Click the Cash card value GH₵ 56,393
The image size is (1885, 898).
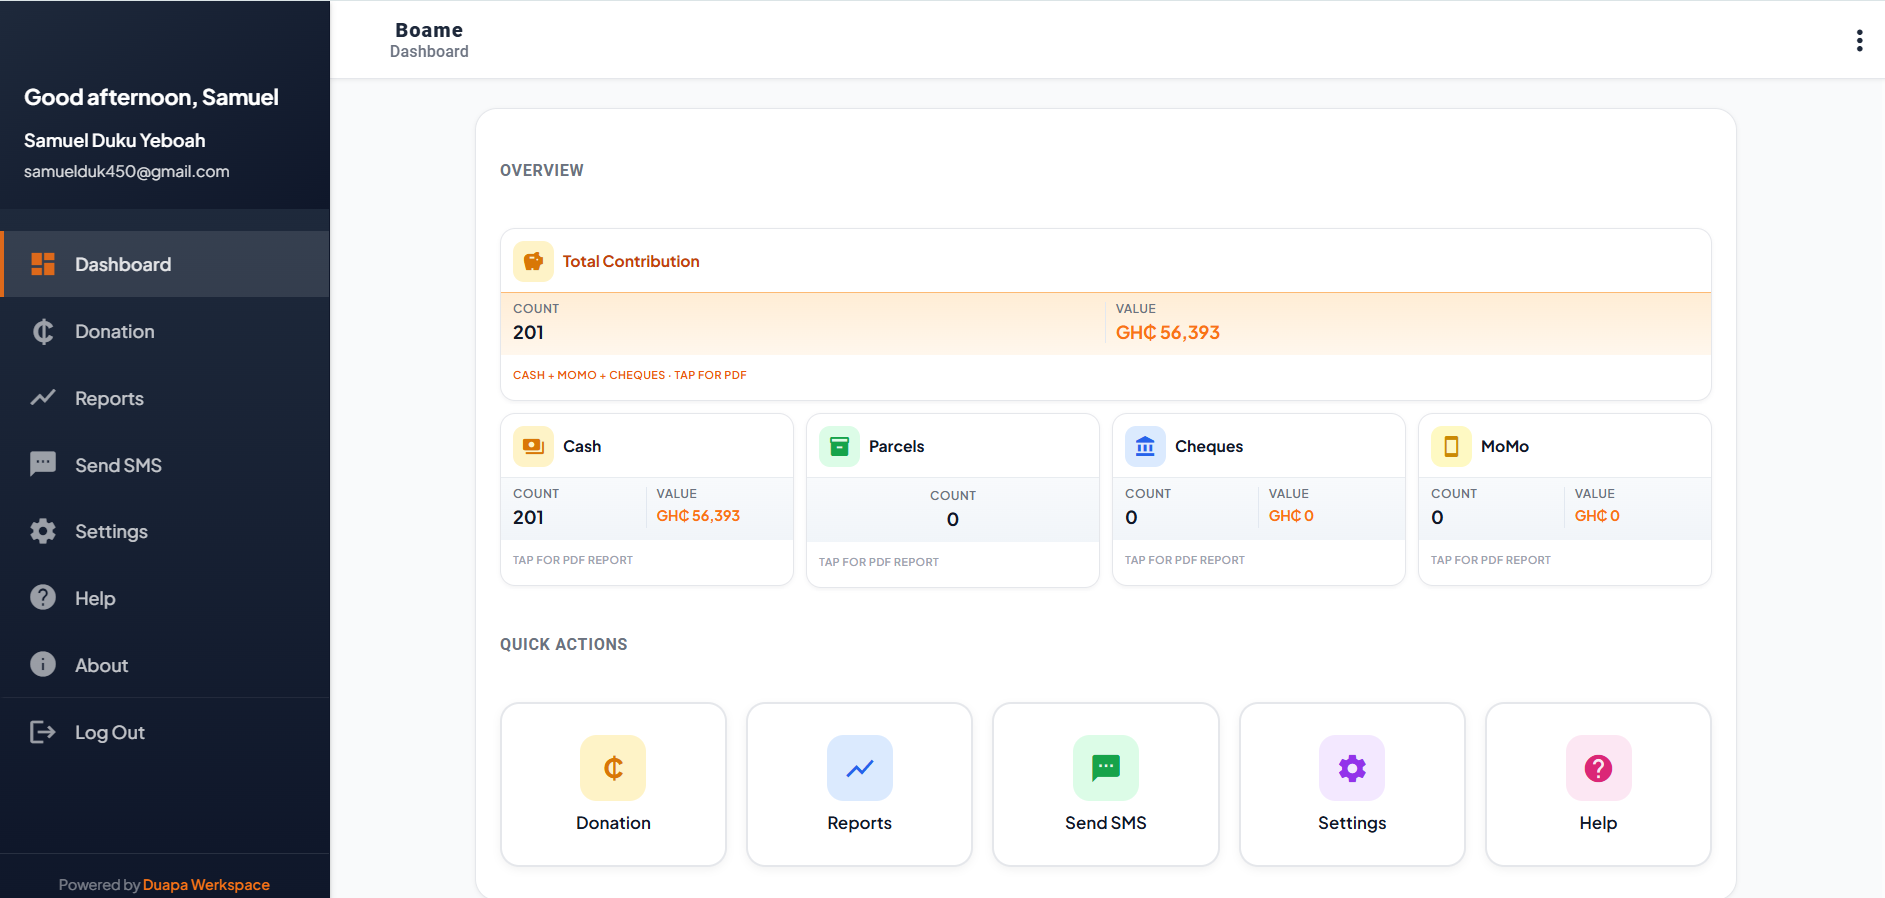698,516
